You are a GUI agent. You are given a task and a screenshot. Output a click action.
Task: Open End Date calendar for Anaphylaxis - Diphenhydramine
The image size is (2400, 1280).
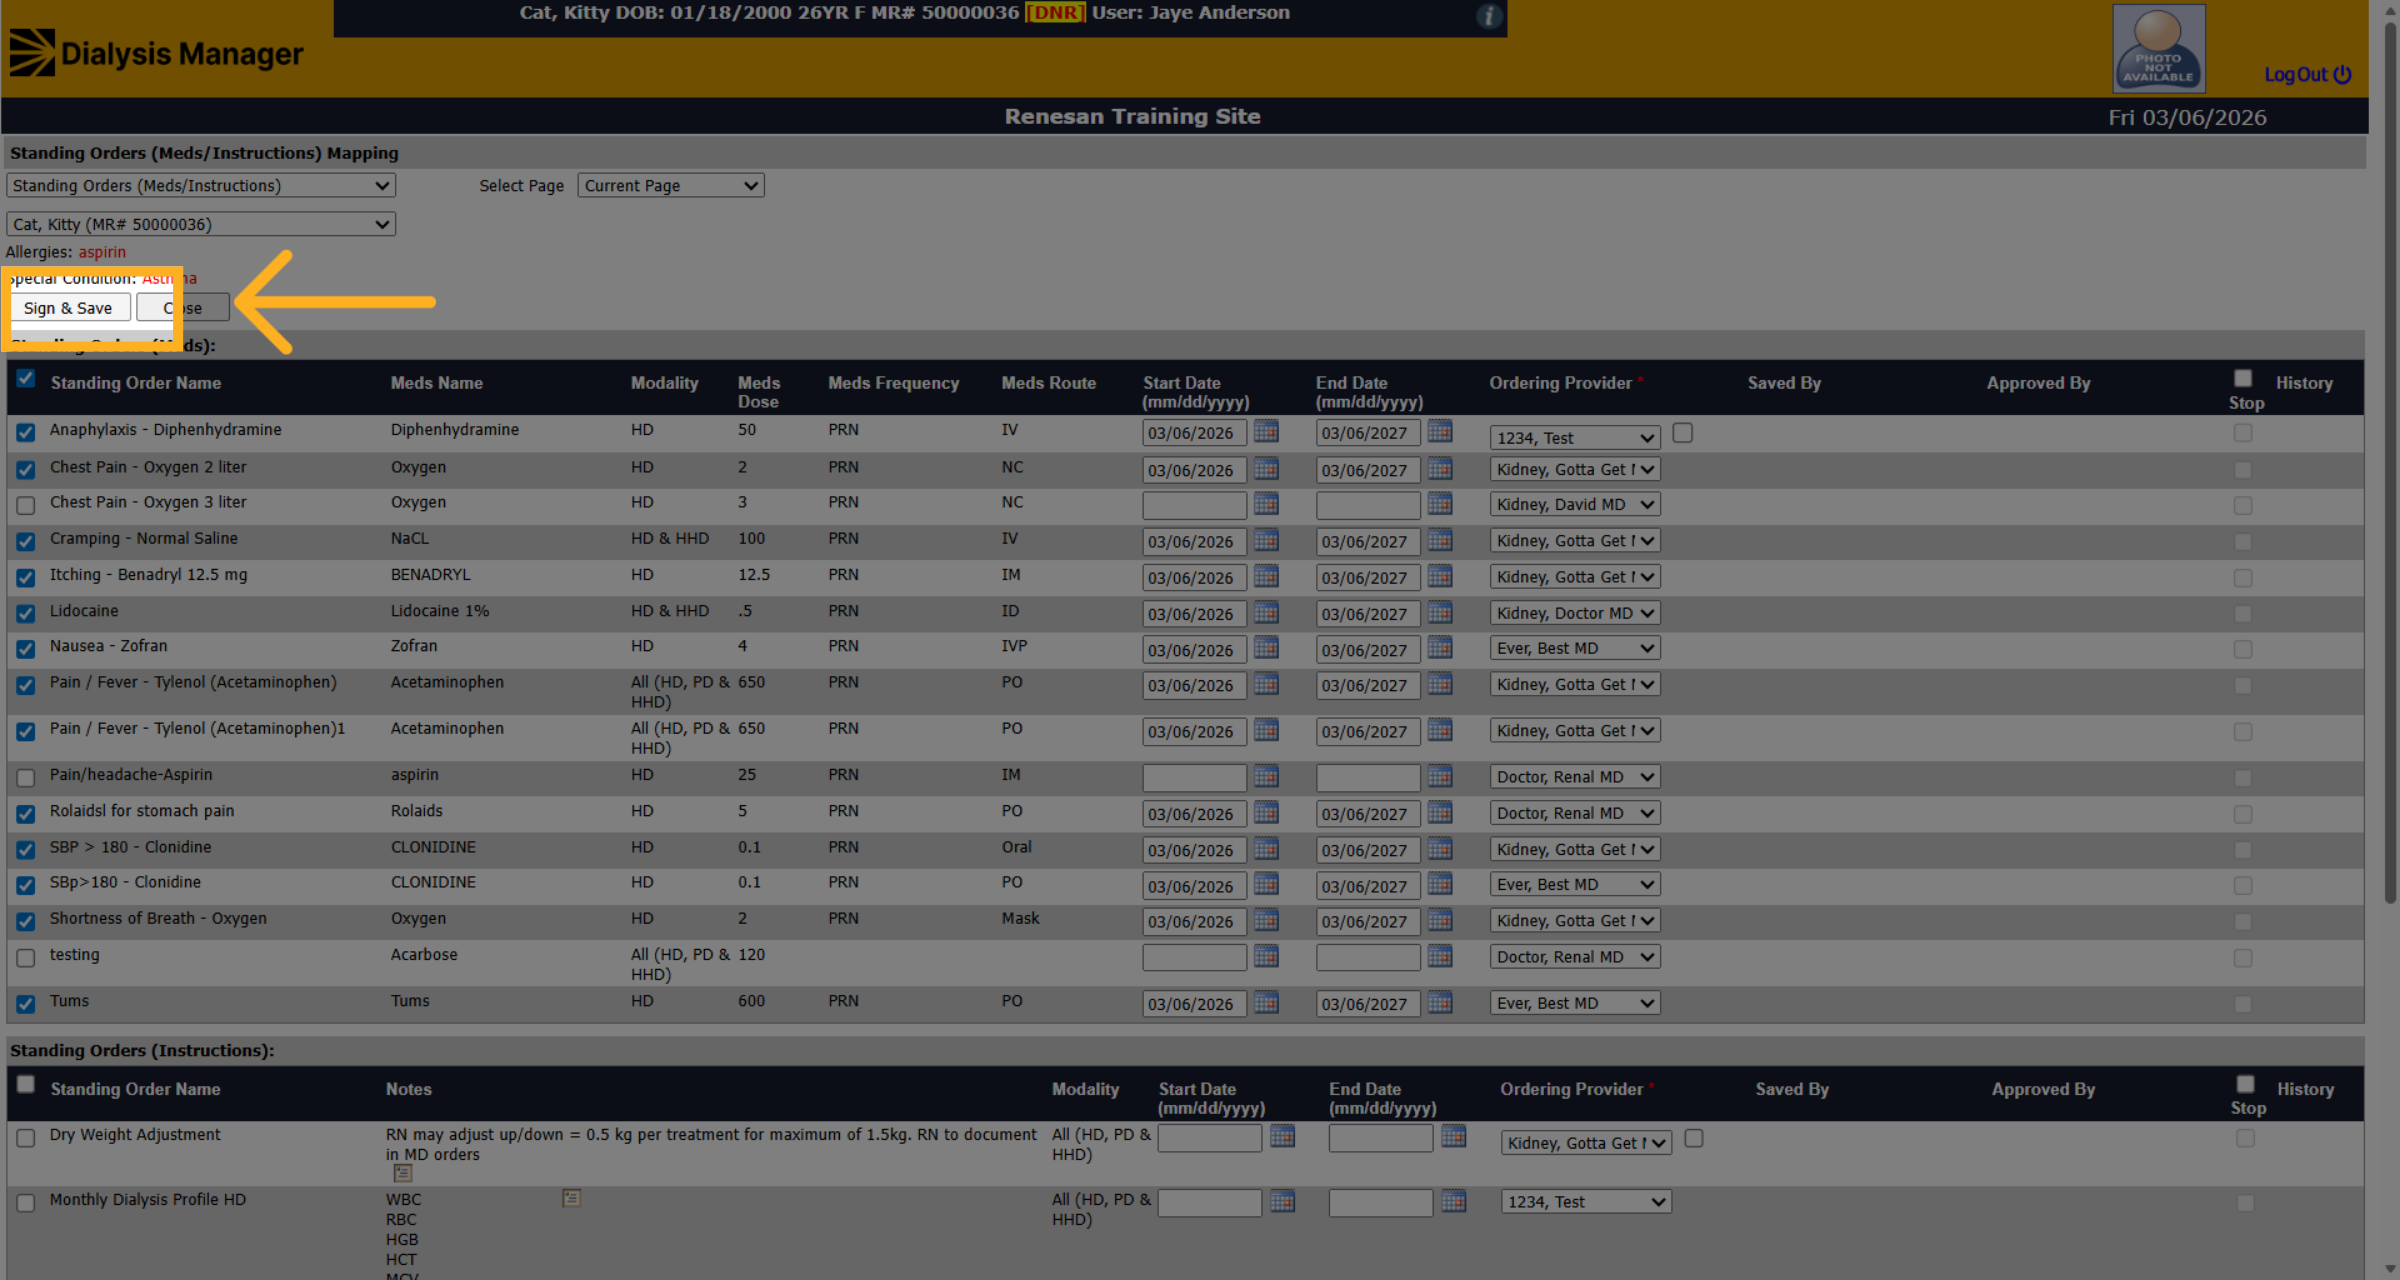pyautogui.click(x=1440, y=432)
